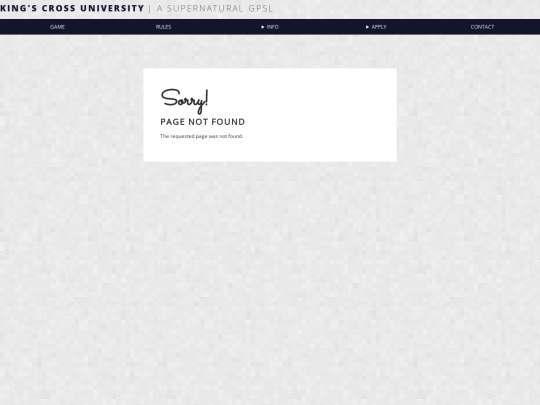Go to the RULES page

(x=163, y=27)
